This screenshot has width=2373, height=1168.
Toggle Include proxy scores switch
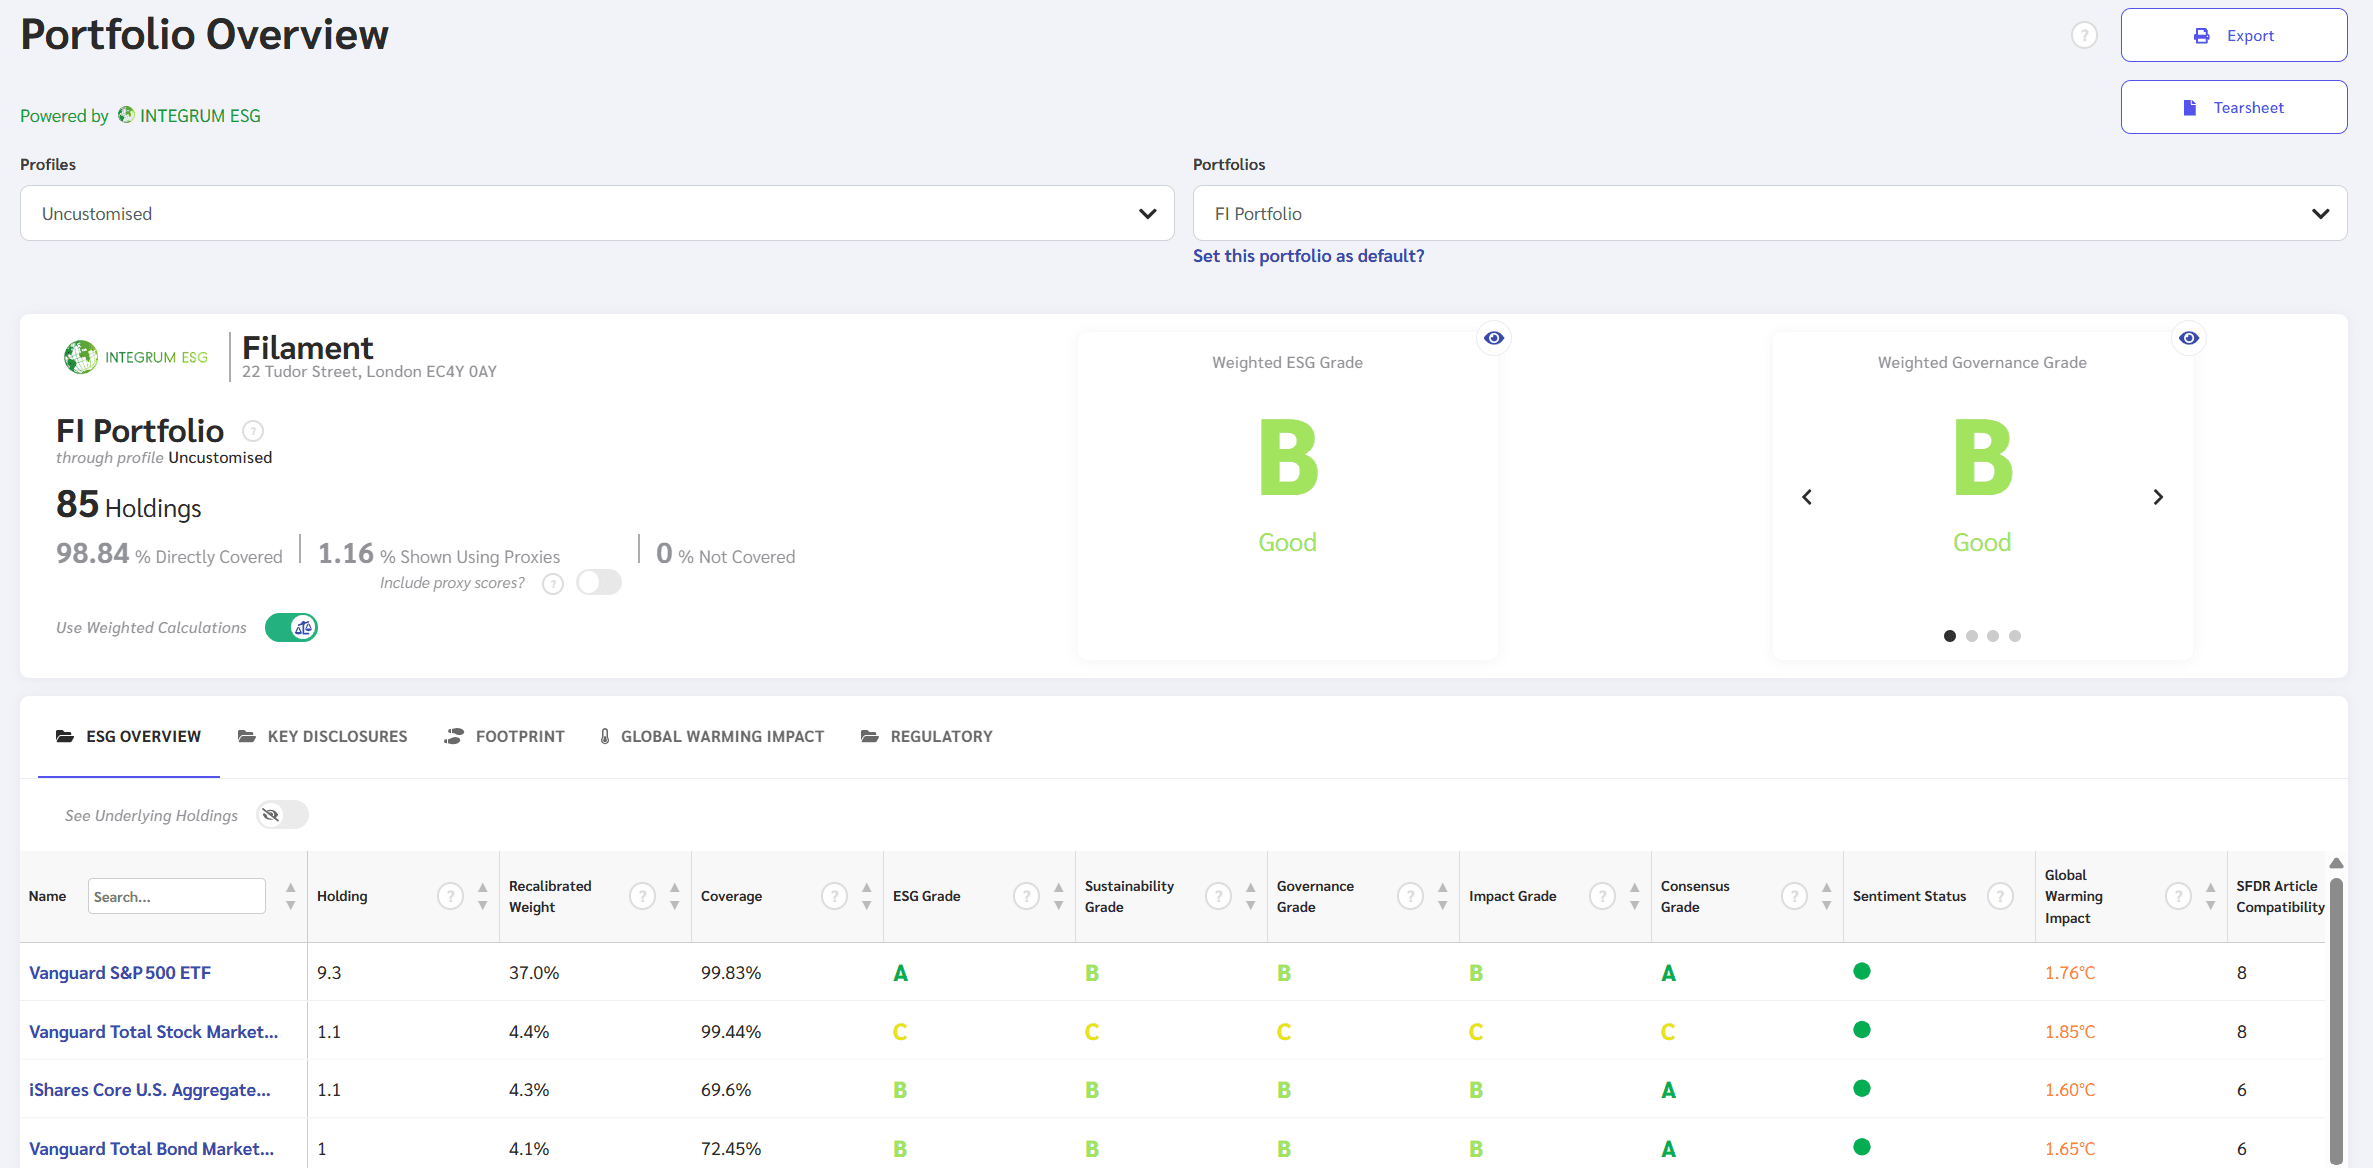[599, 582]
